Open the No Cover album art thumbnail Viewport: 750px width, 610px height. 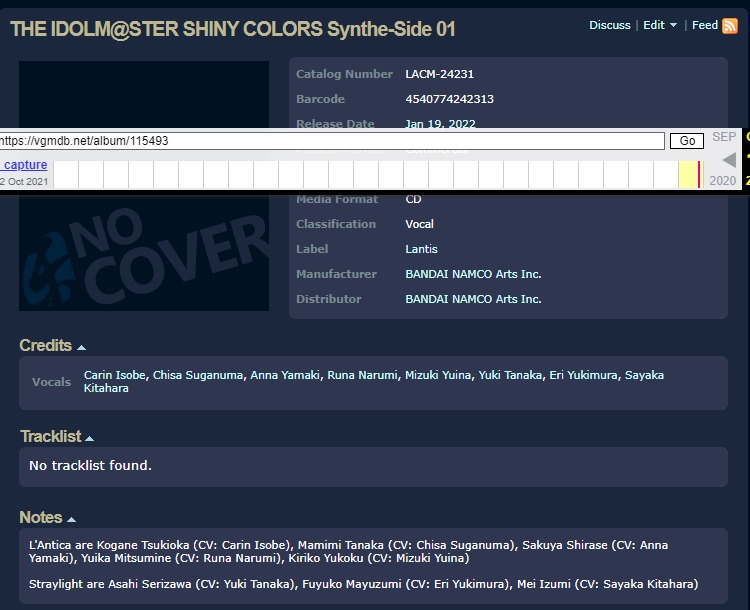point(144,186)
